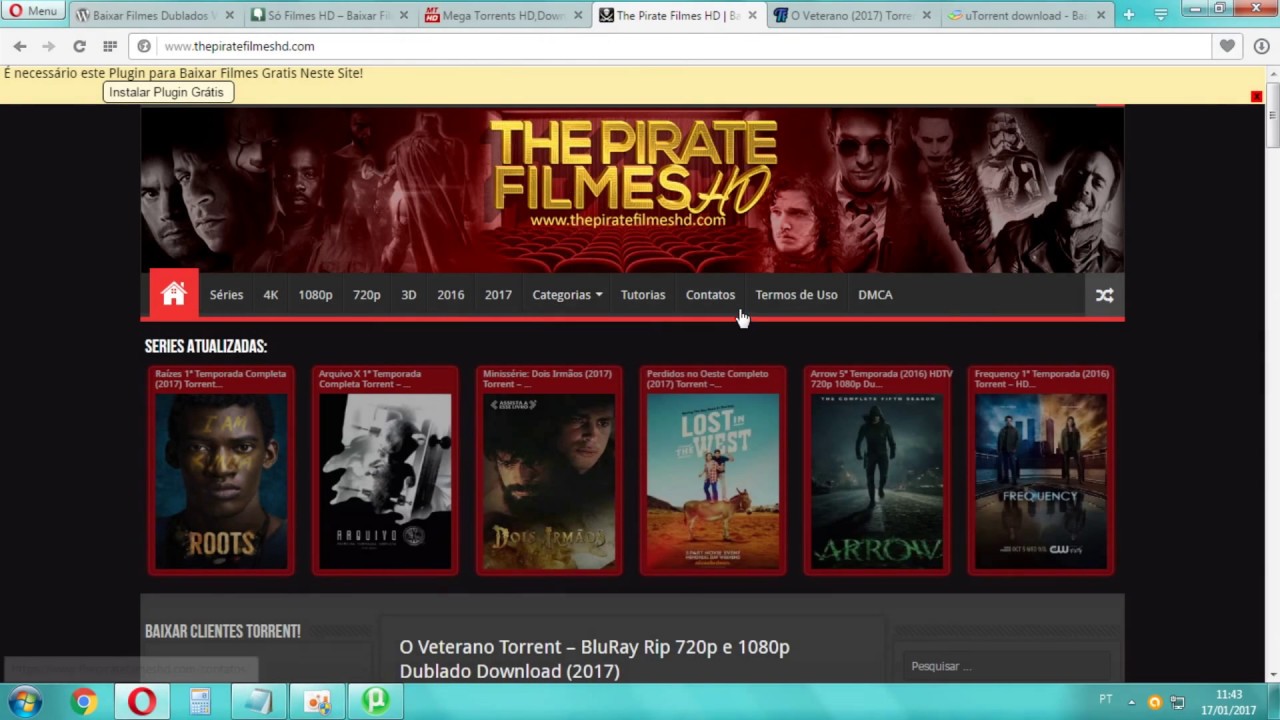Open the 720p menu item

tap(366, 295)
